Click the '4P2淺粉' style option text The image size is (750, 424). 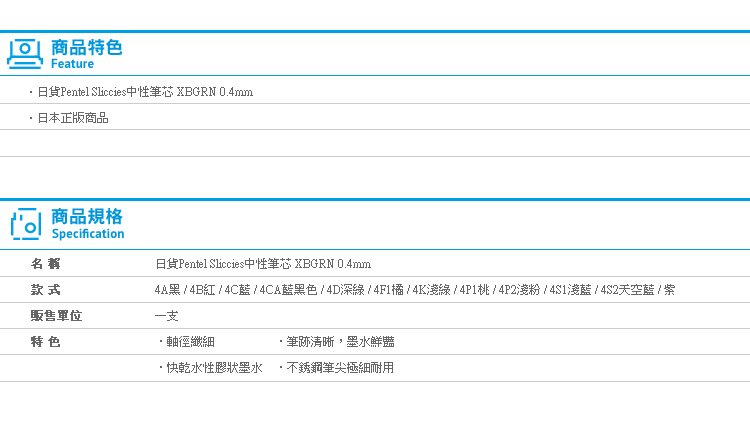[519, 290]
